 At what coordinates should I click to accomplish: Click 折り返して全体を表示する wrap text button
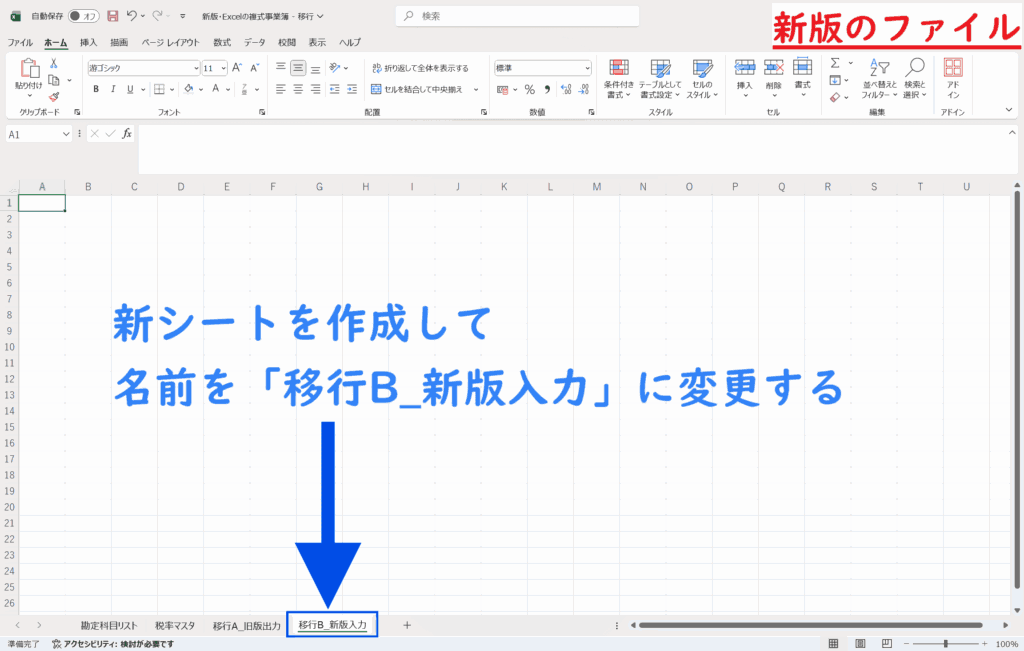[x=419, y=68]
